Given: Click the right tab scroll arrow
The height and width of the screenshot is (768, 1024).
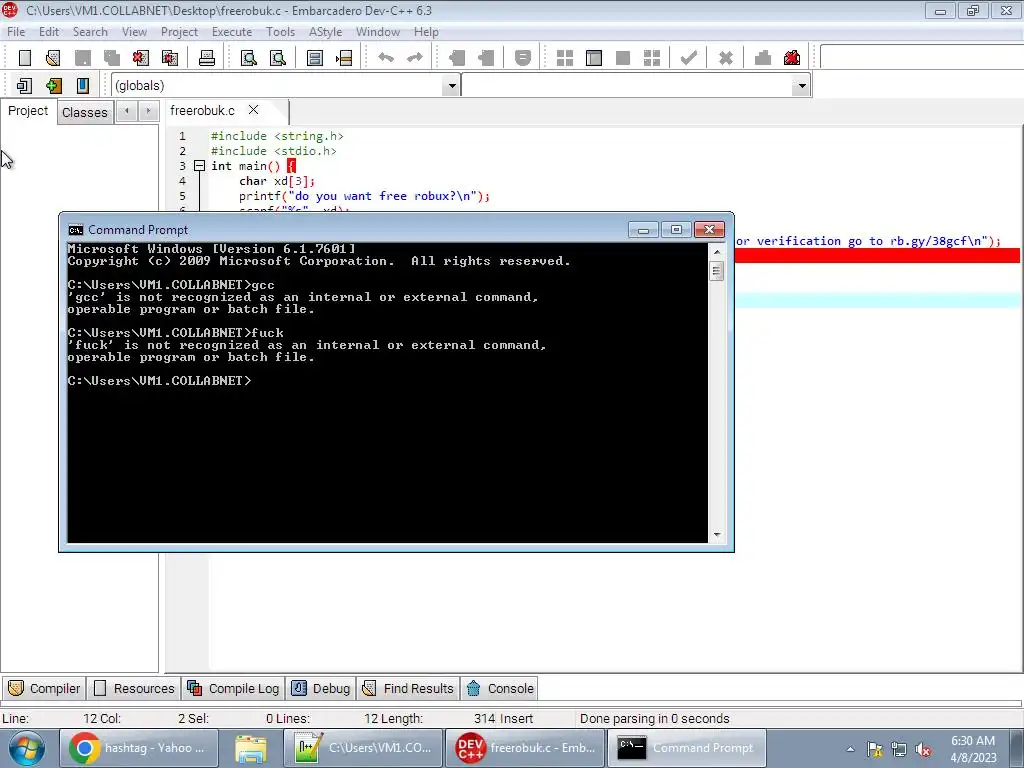Looking at the screenshot, I should 149,112.
